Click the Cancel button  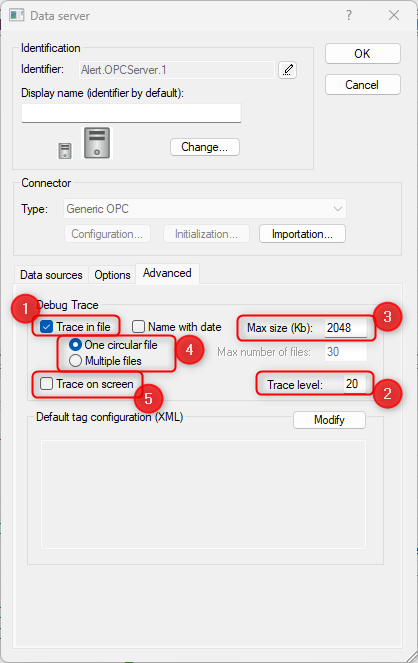tap(363, 85)
